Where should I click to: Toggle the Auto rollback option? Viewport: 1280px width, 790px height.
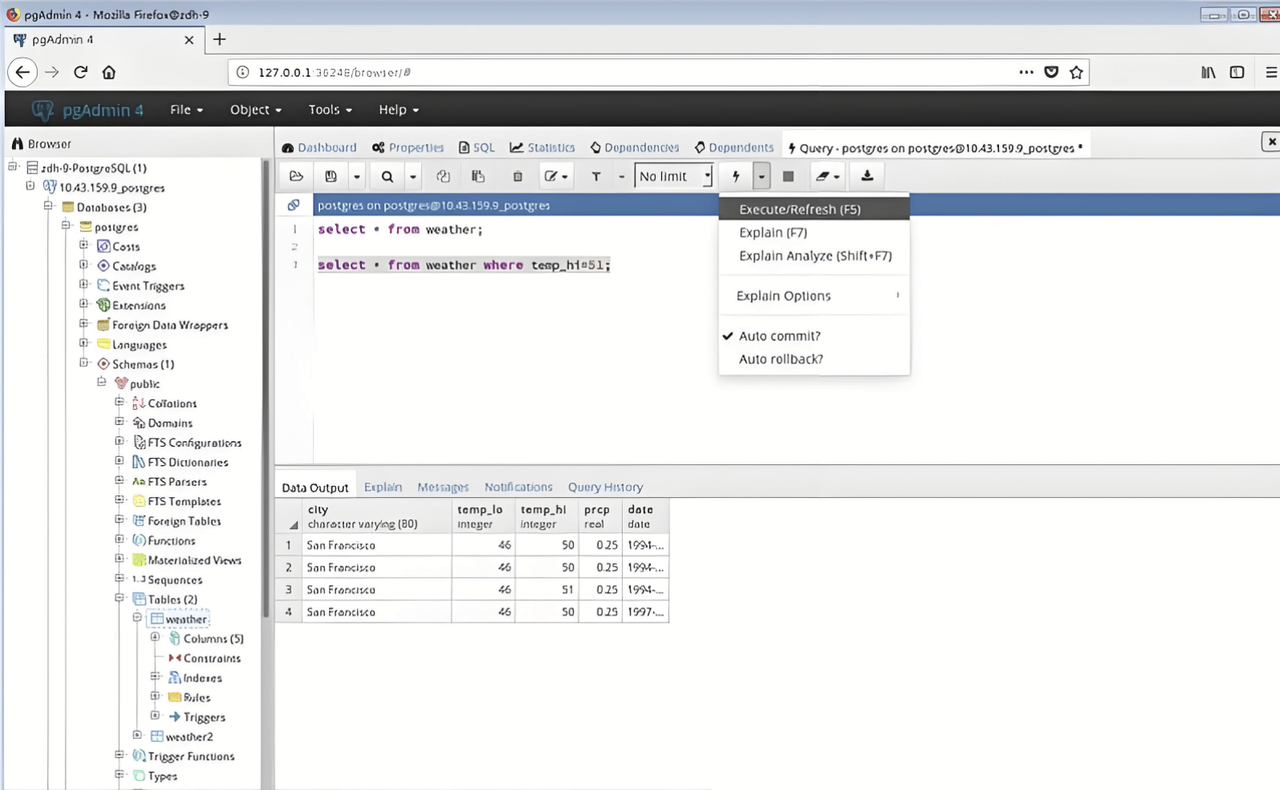[x=780, y=359]
